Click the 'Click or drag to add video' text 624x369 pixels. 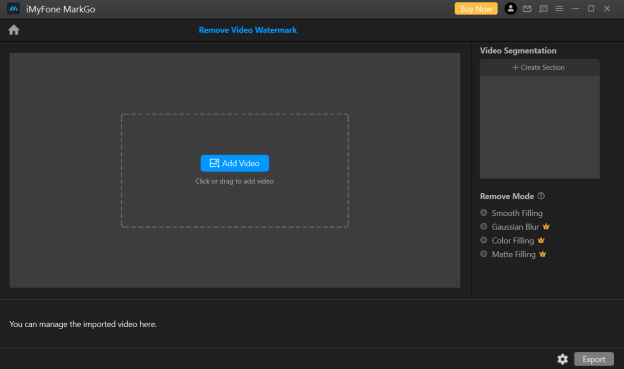point(234,181)
